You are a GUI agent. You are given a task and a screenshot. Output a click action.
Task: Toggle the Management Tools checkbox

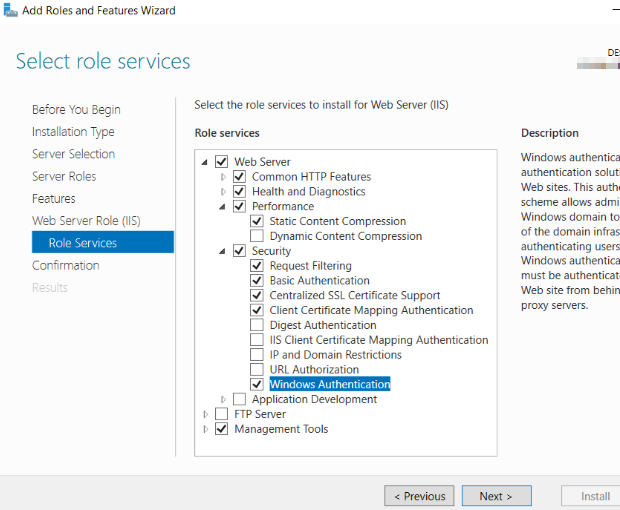(x=221, y=429)
